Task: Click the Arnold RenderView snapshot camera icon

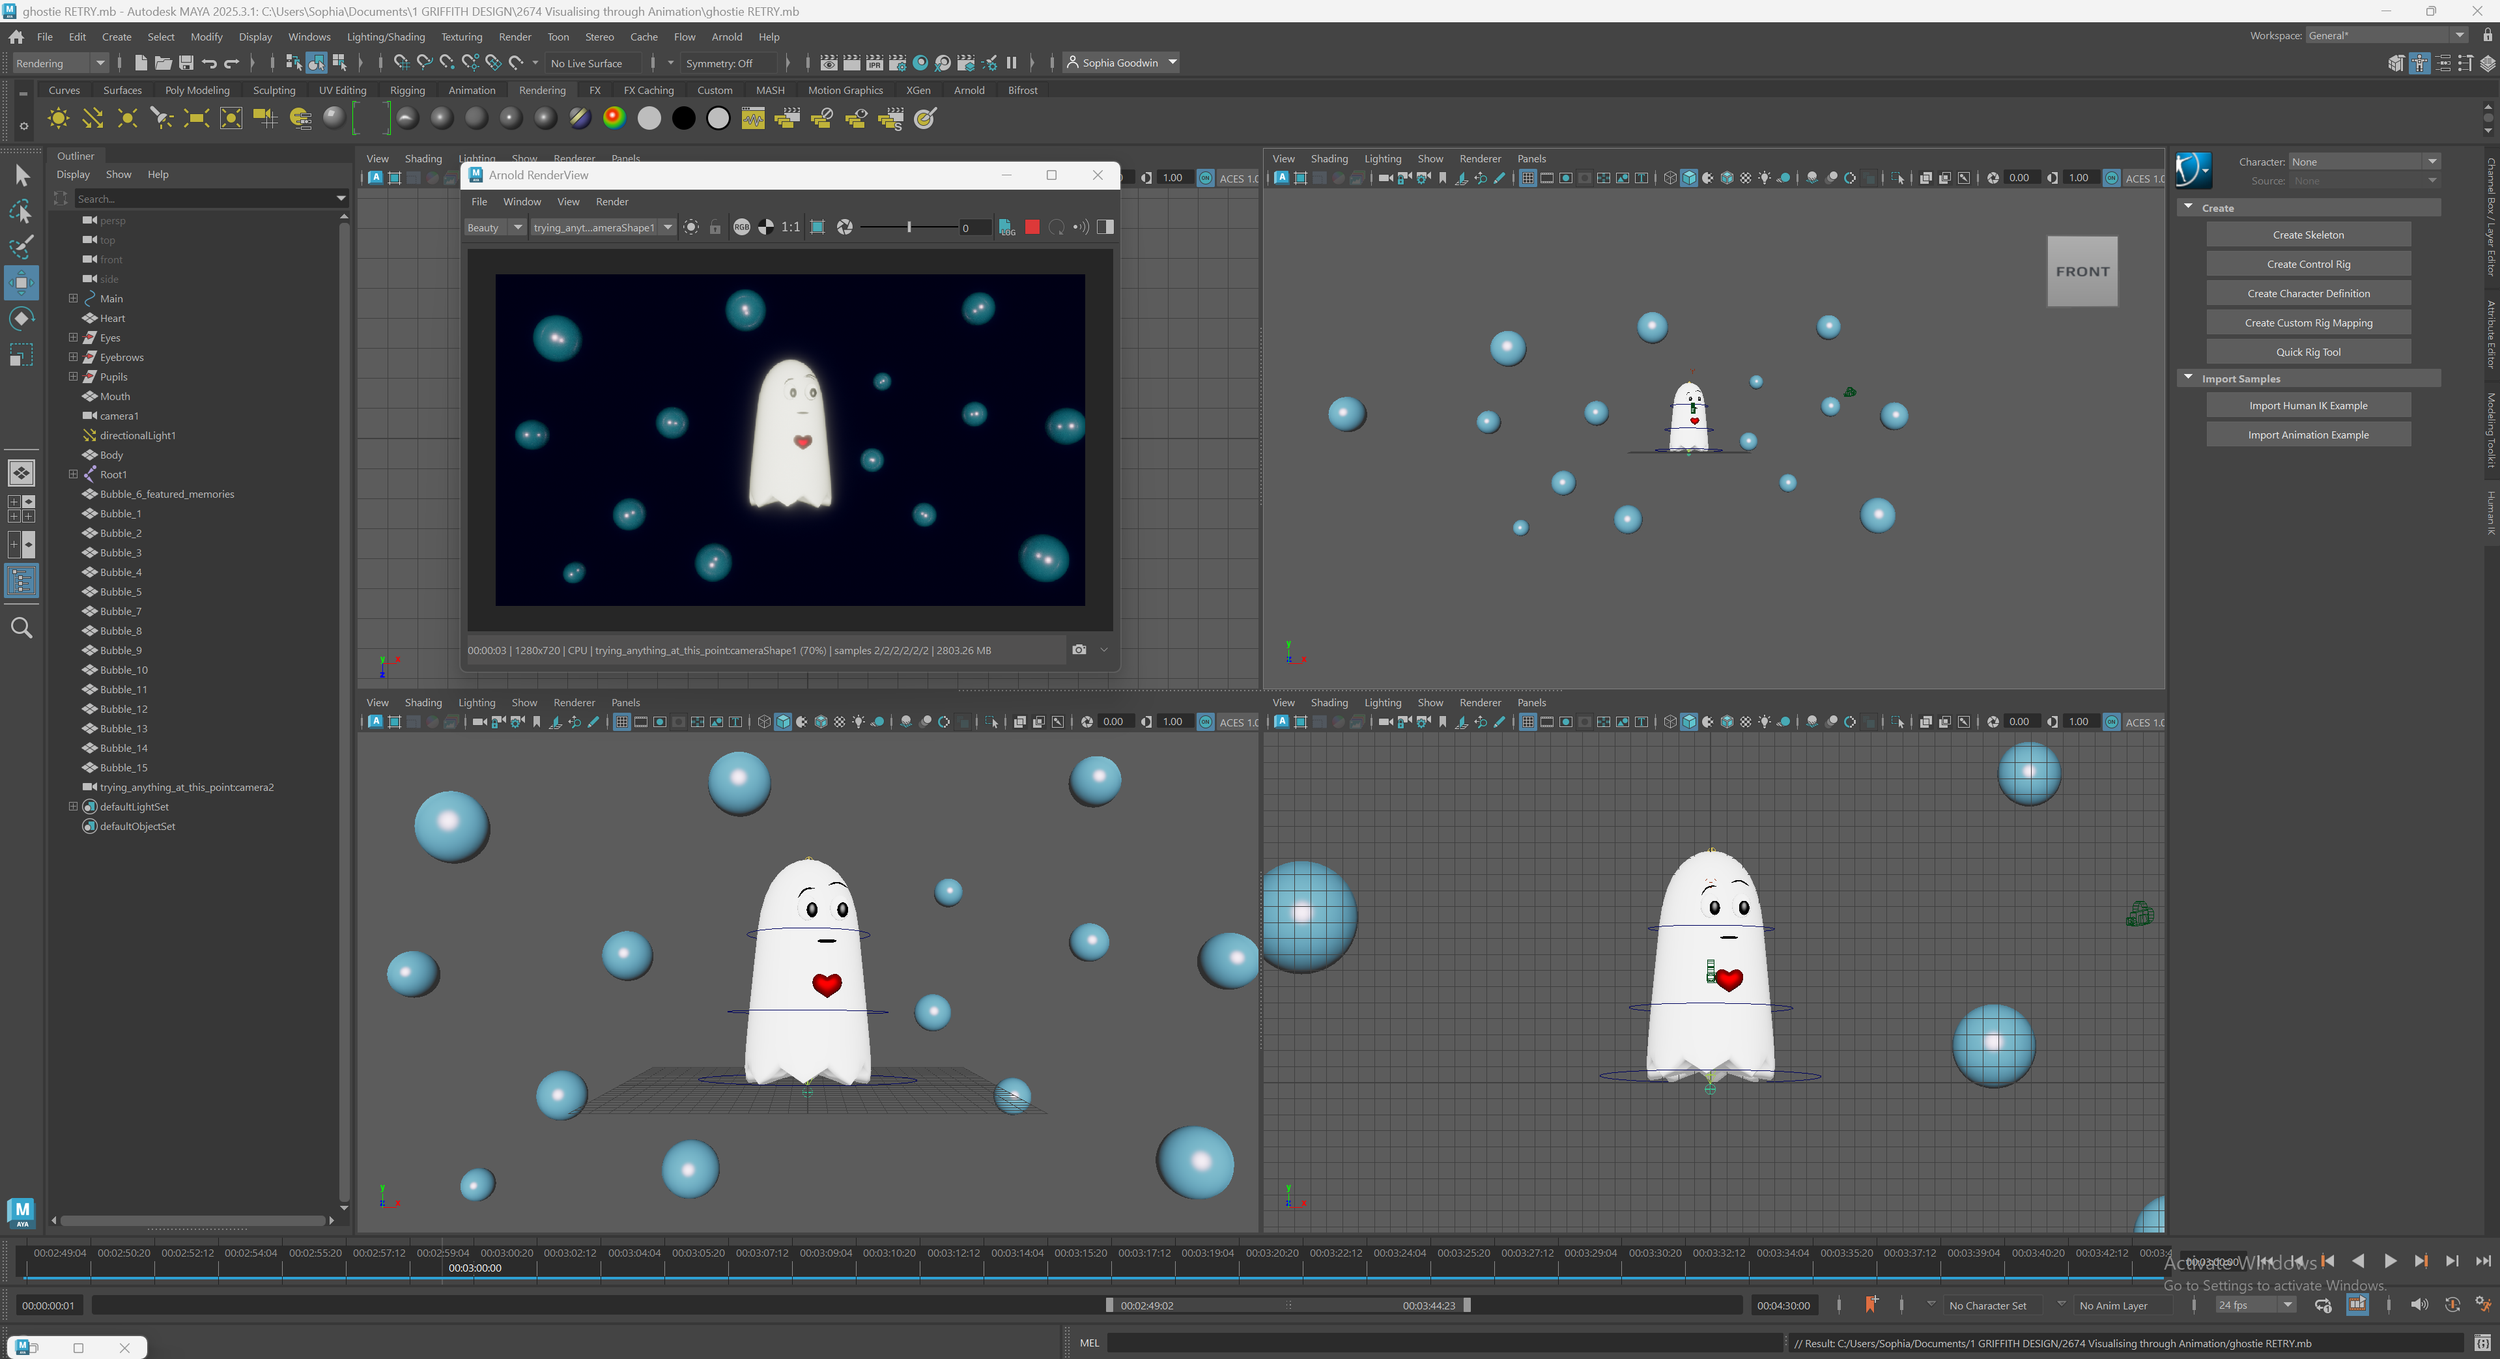Action: tap(1079, 649)
